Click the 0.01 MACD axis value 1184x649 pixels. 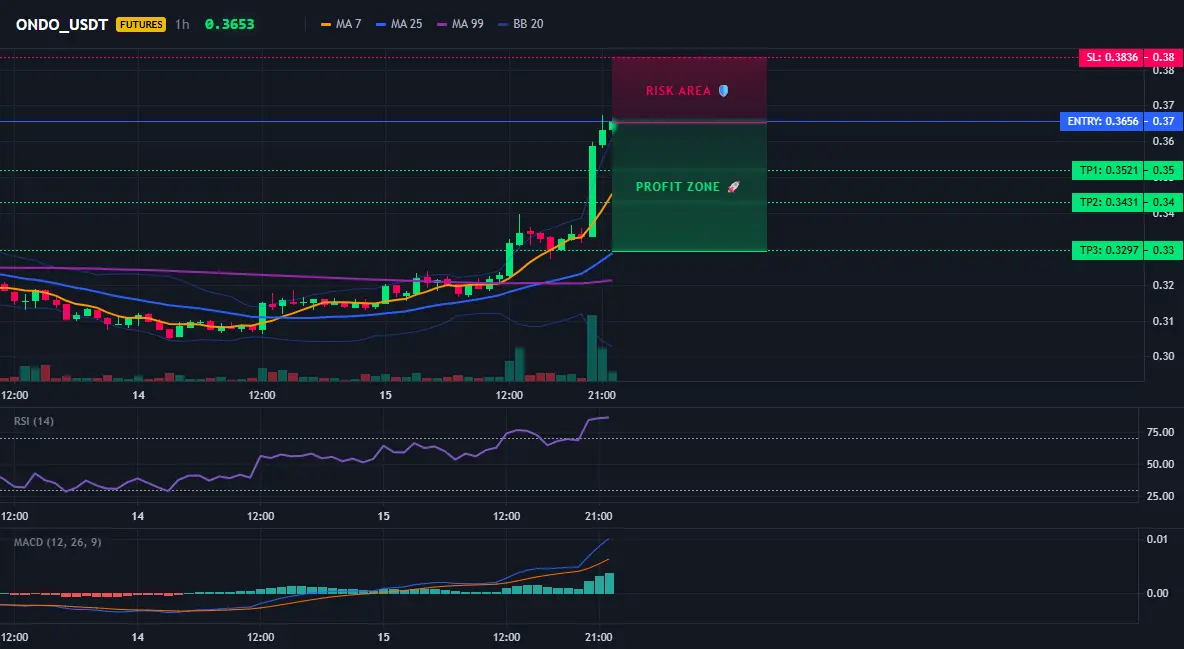point(1158,539)
